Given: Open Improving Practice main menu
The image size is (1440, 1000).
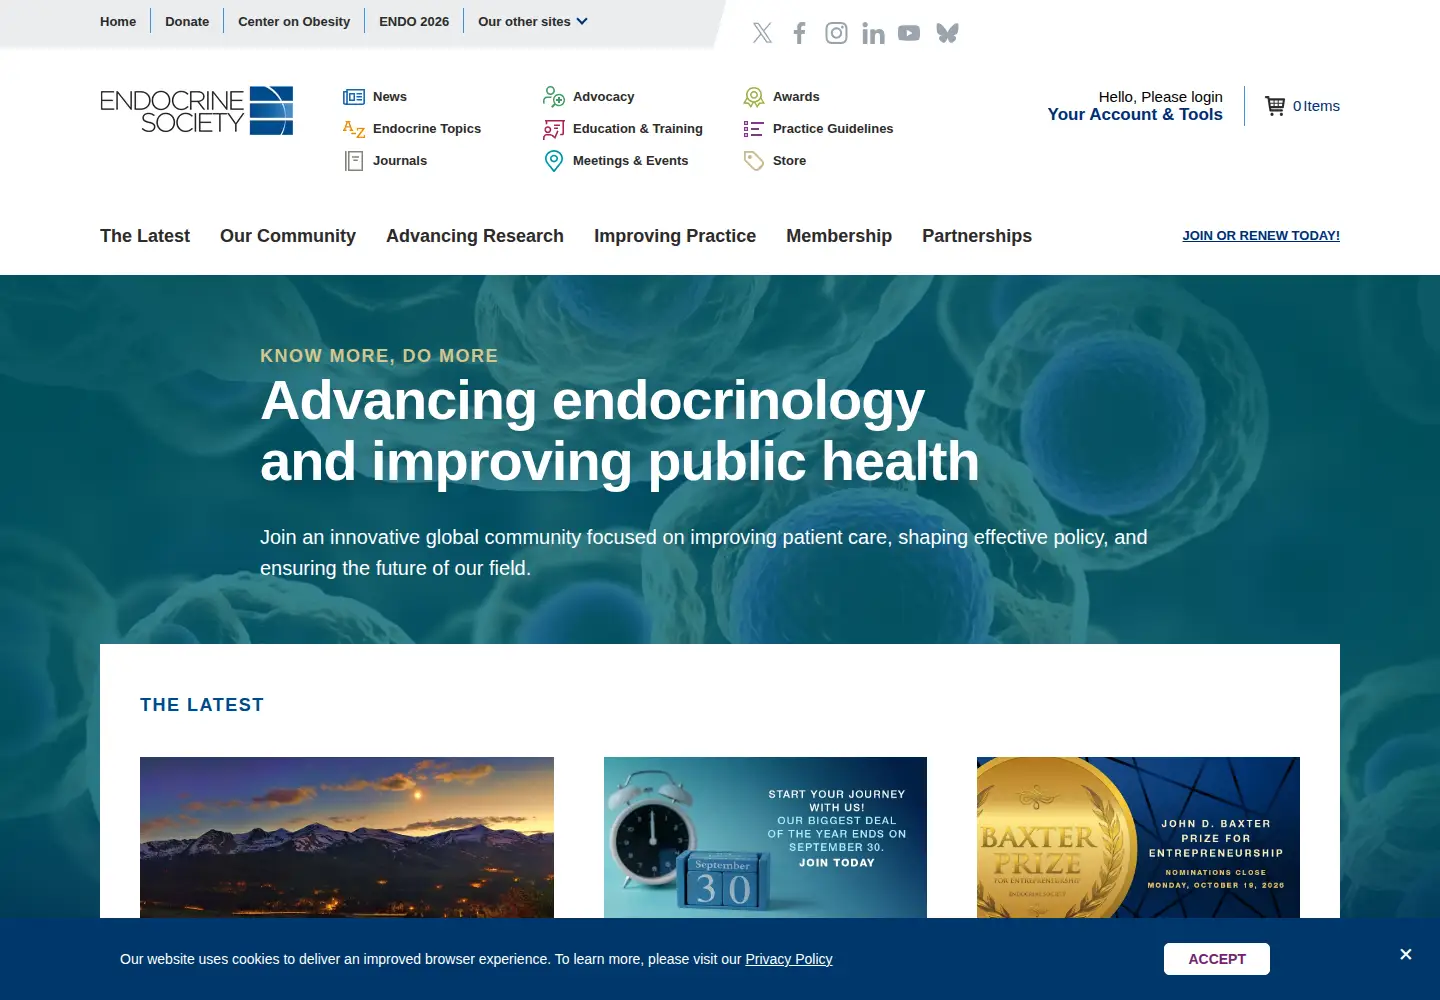Looking at the screenshot, I should point(675,236).
